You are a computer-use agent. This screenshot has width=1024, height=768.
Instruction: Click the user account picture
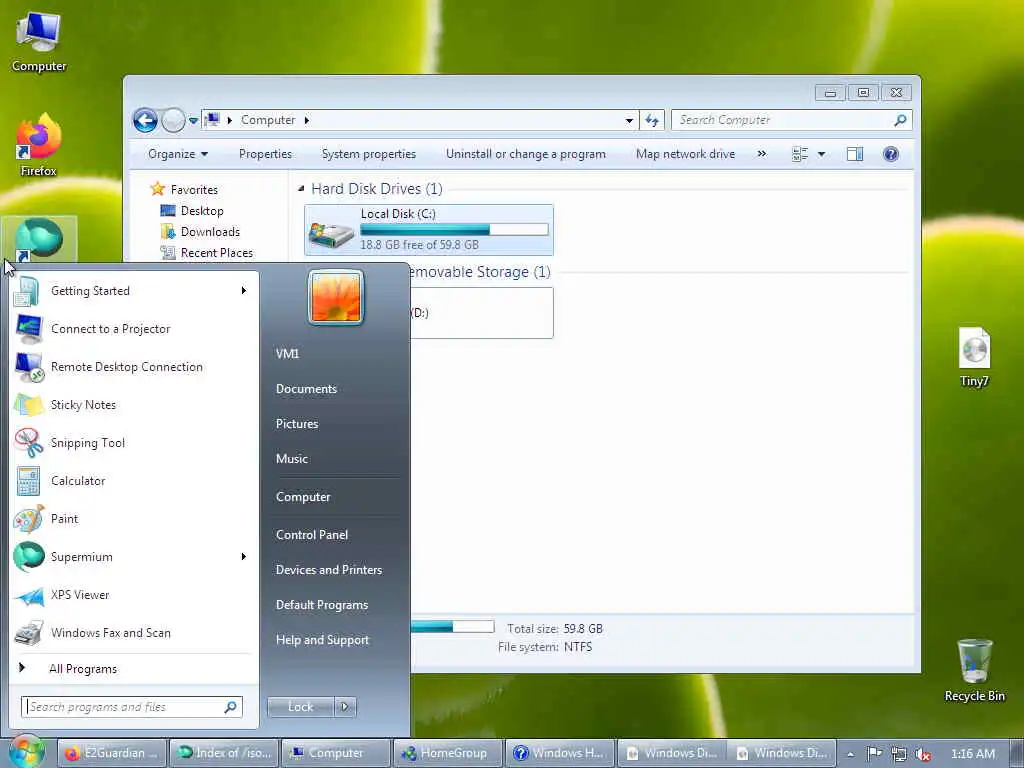pyautogui.click(x=336, y=297)
